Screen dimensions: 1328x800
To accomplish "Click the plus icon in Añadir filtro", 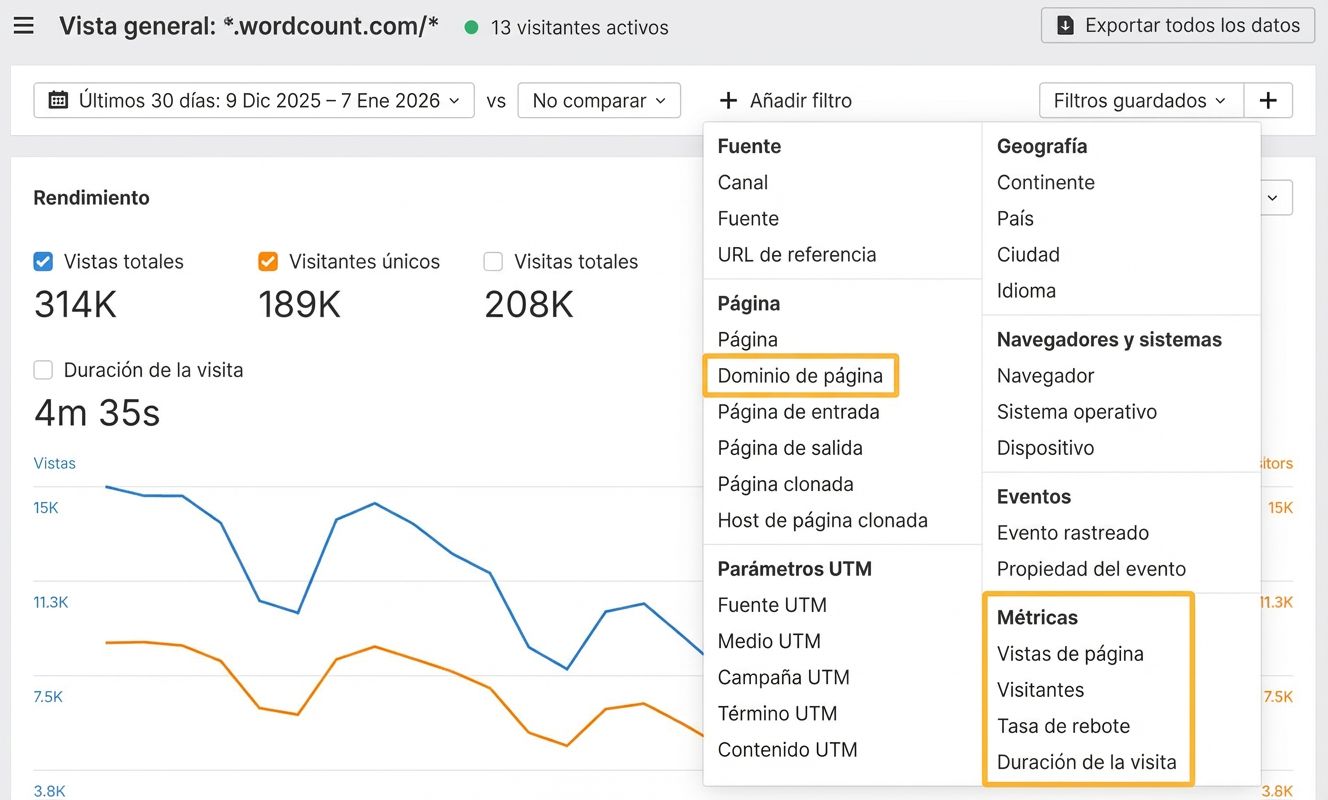I will pos(730,101).
